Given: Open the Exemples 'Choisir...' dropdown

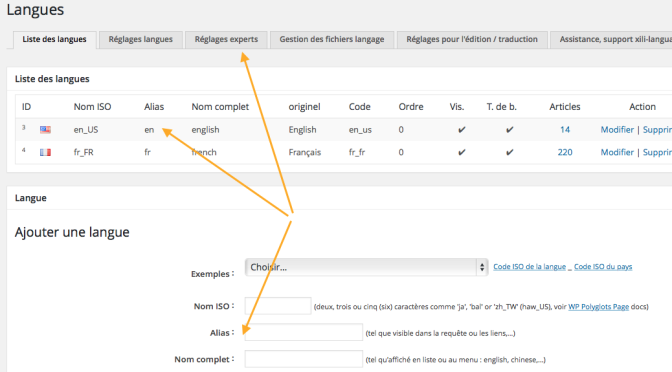Looking at the screenshot, I should (366, 267).
